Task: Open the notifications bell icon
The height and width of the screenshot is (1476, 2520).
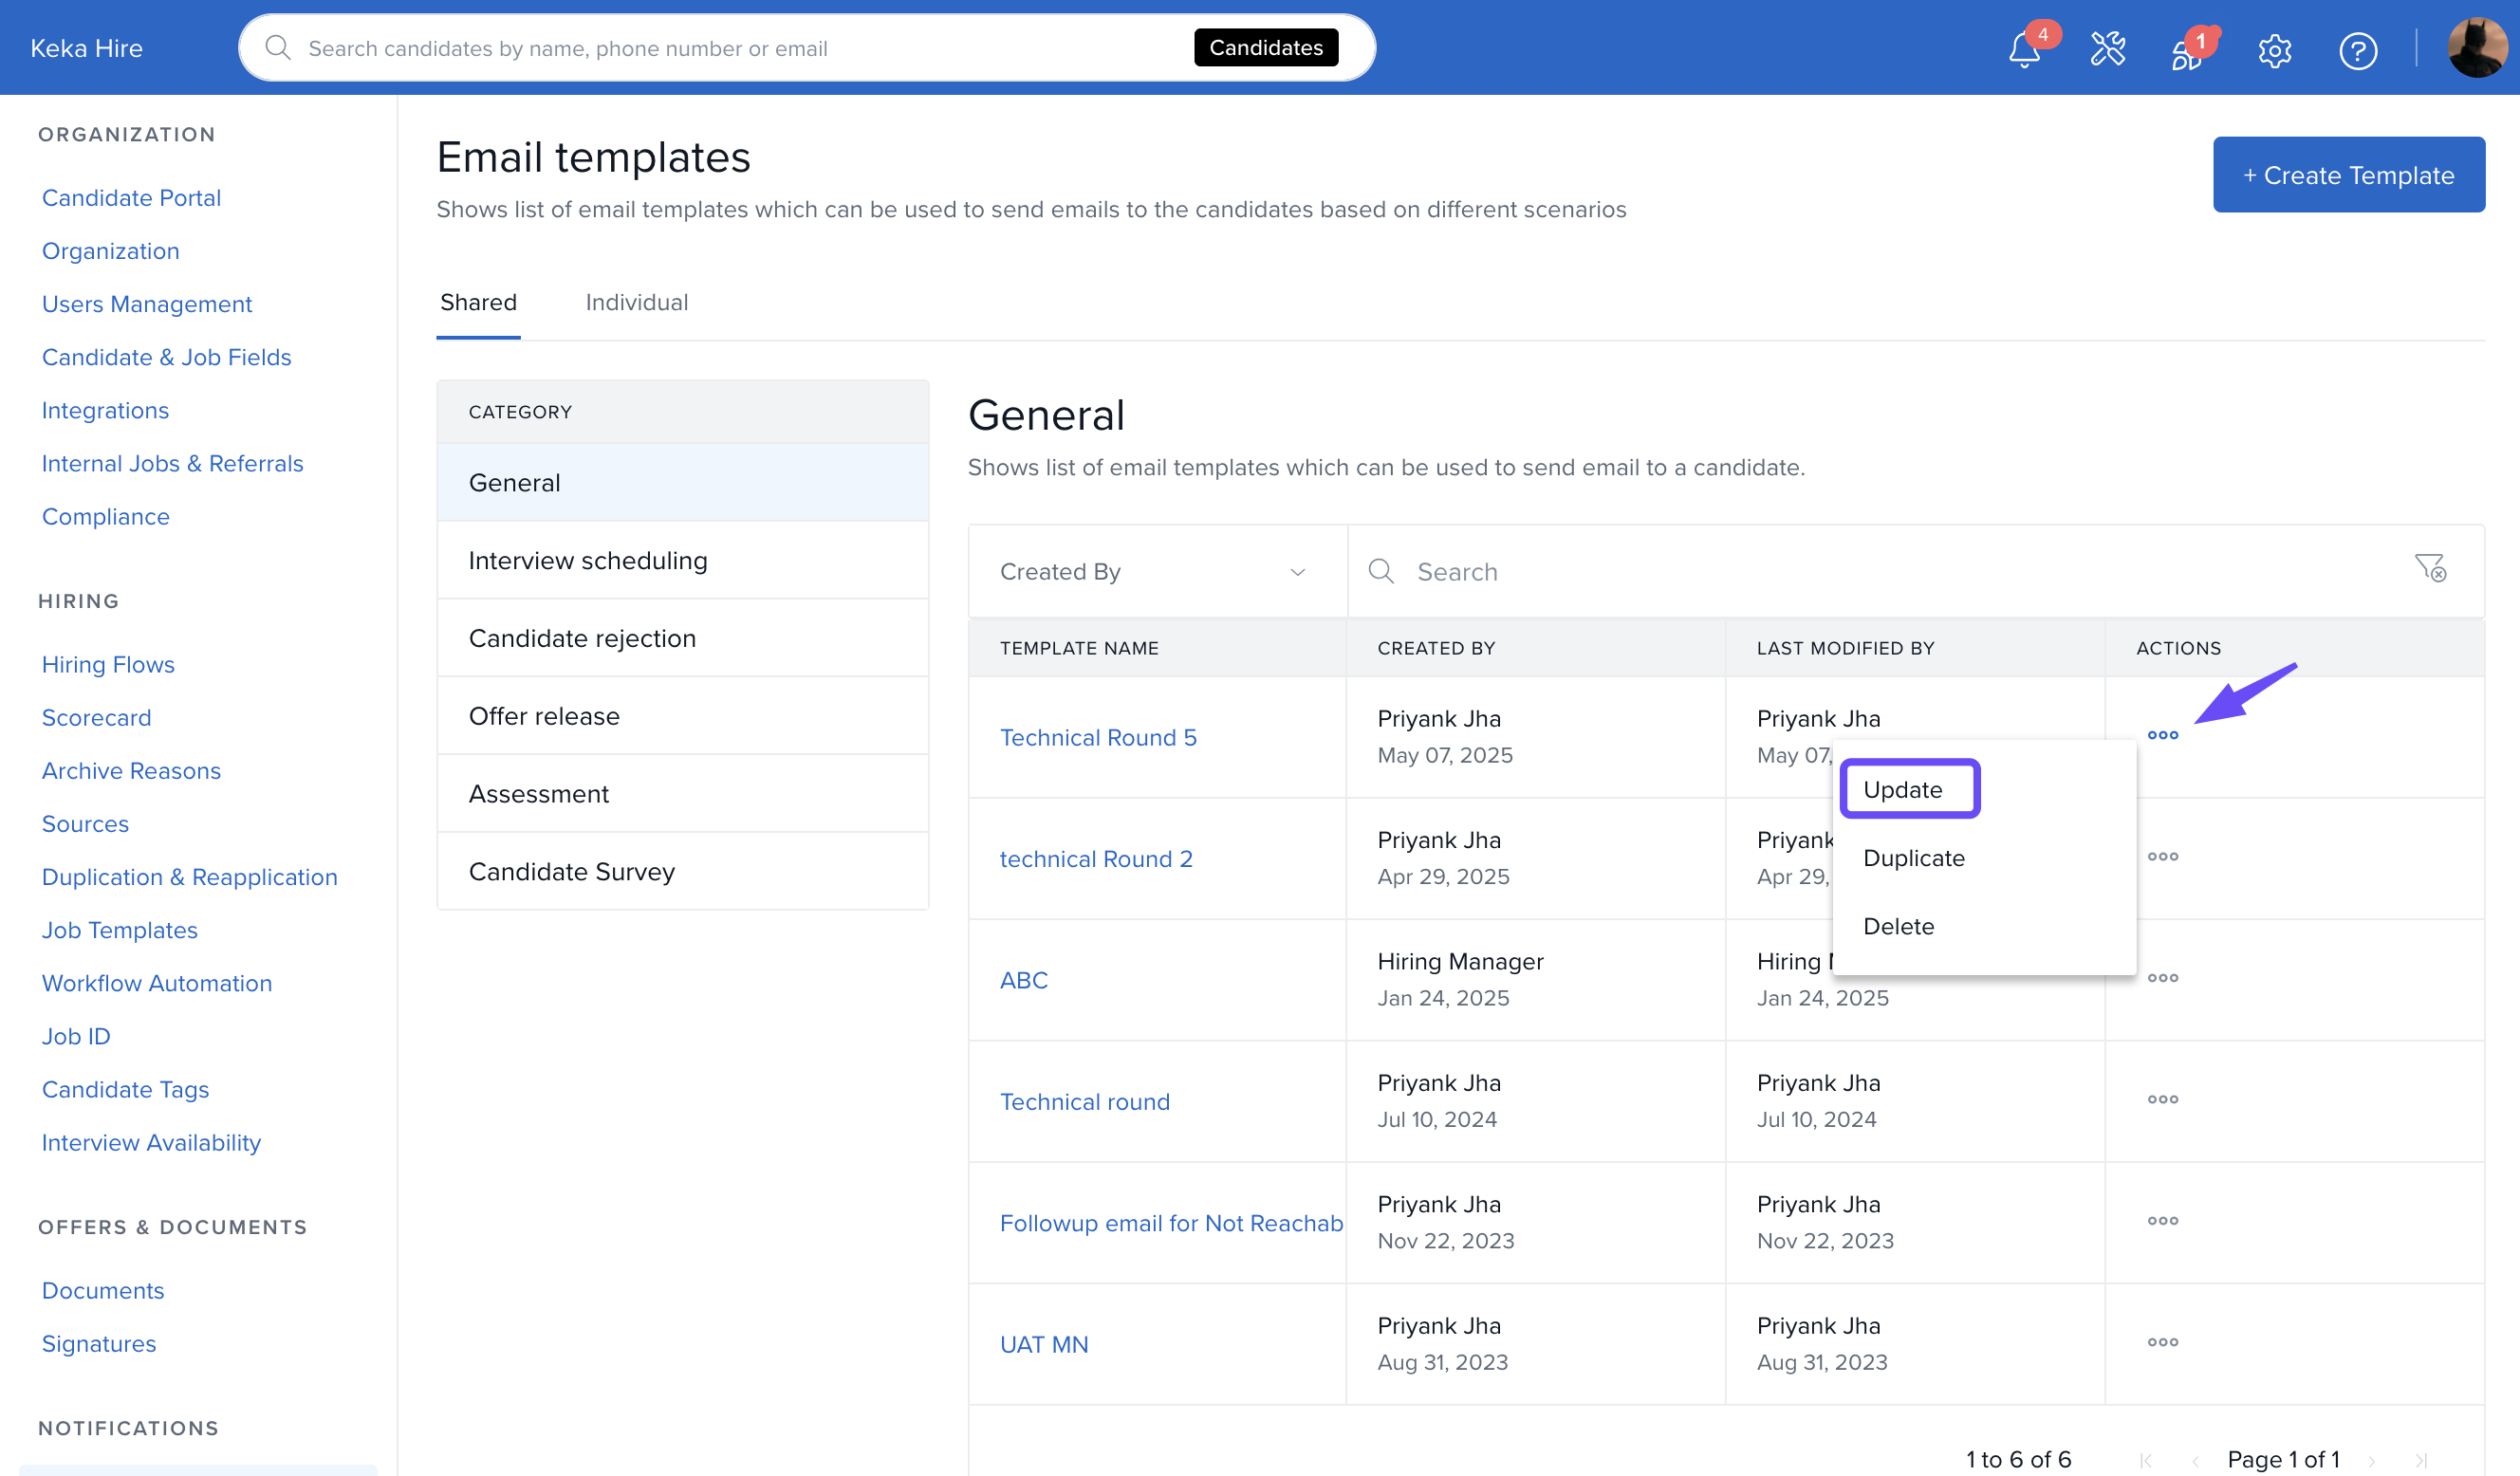Action: click(x=2024, y=50)
